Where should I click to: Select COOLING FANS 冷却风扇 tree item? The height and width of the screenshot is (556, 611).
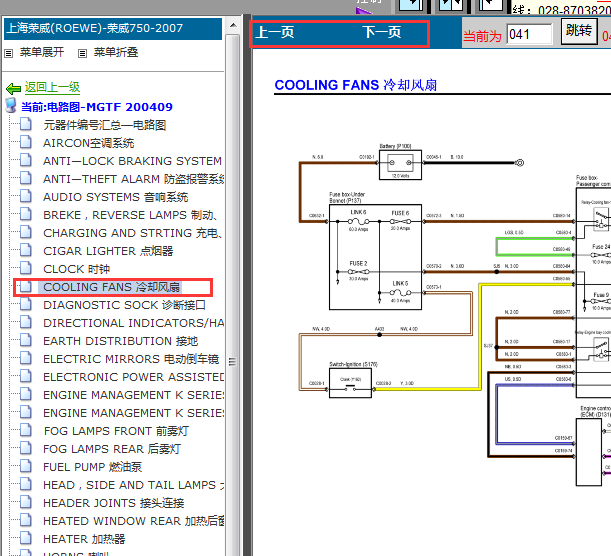point(111,287)
